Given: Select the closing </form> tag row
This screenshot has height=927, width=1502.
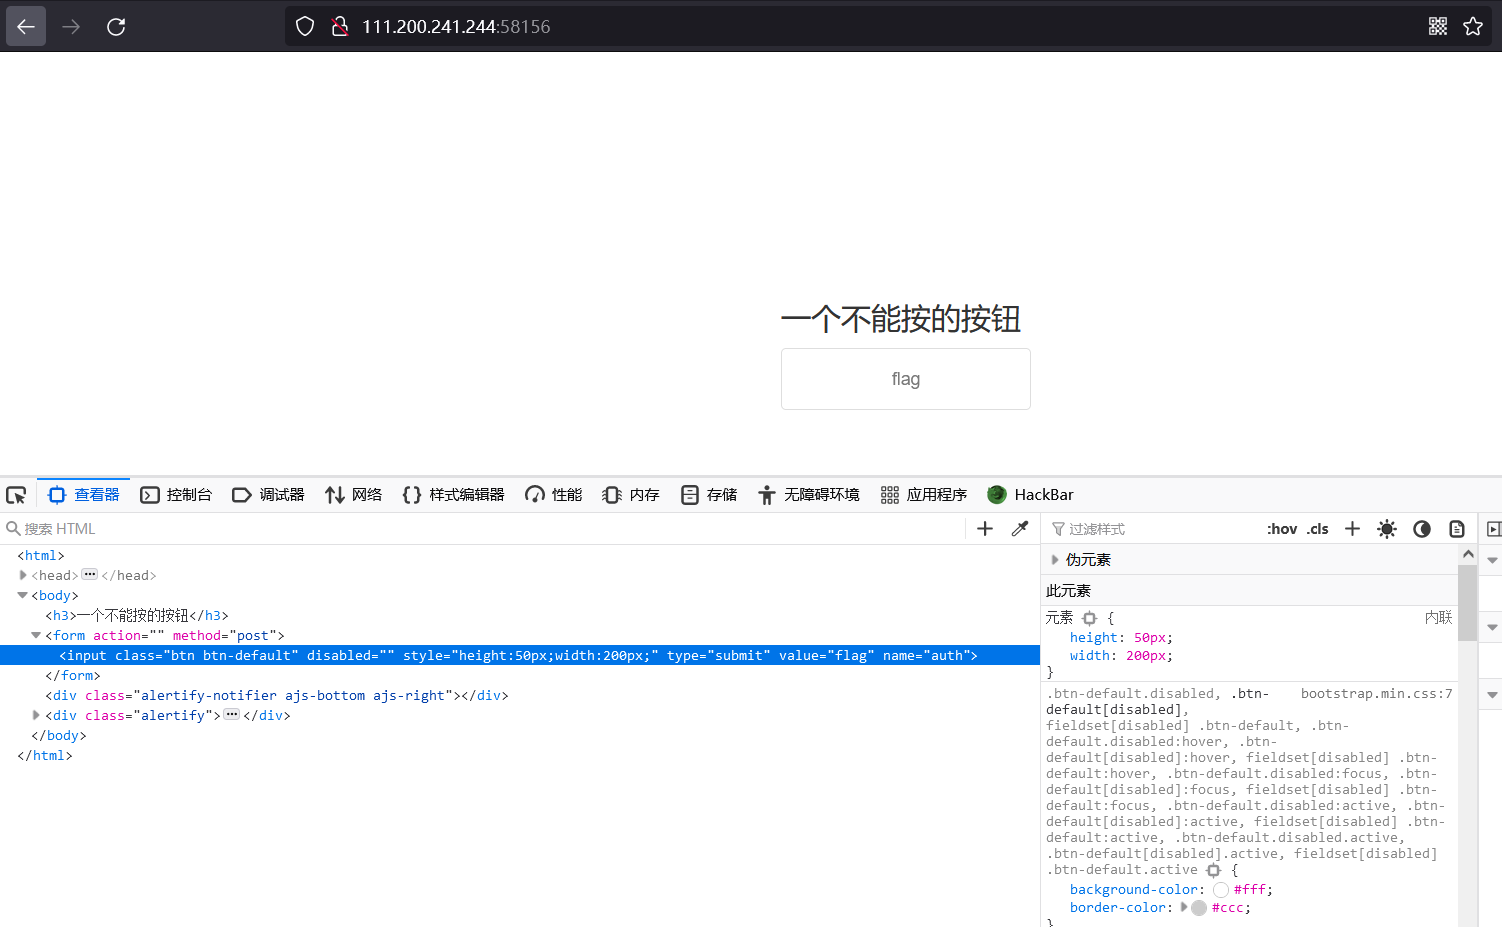Looking at the screenshot, I should pos(520,675).
